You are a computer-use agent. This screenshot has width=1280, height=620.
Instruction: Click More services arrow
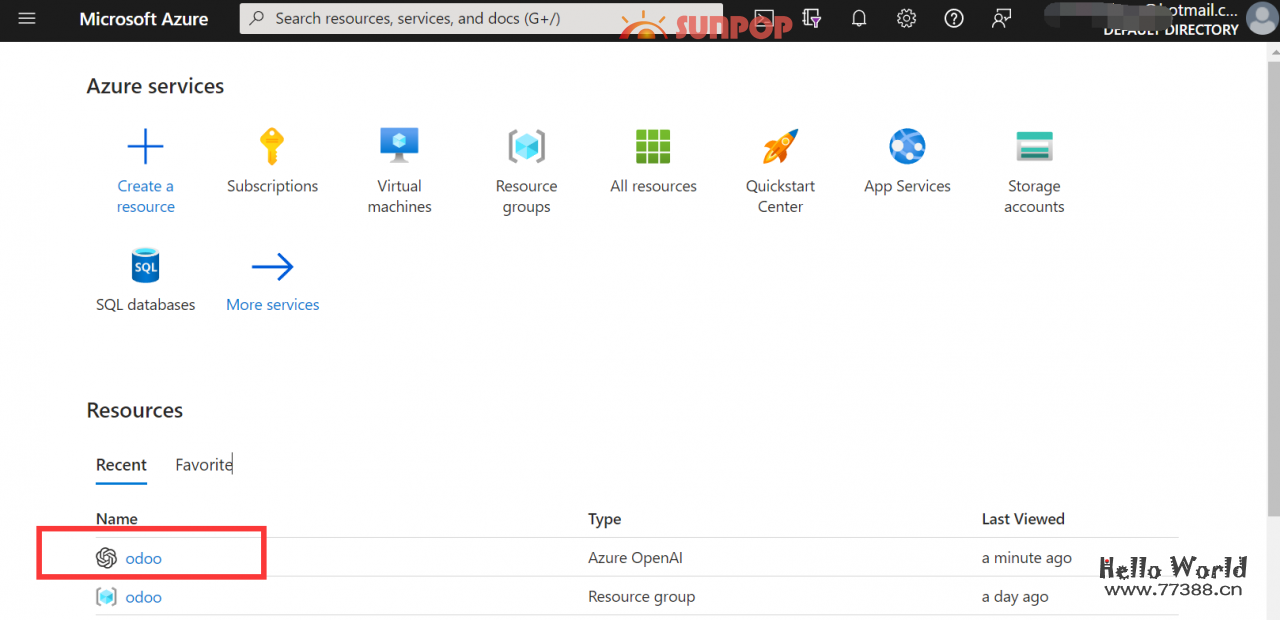pos(272,267)
